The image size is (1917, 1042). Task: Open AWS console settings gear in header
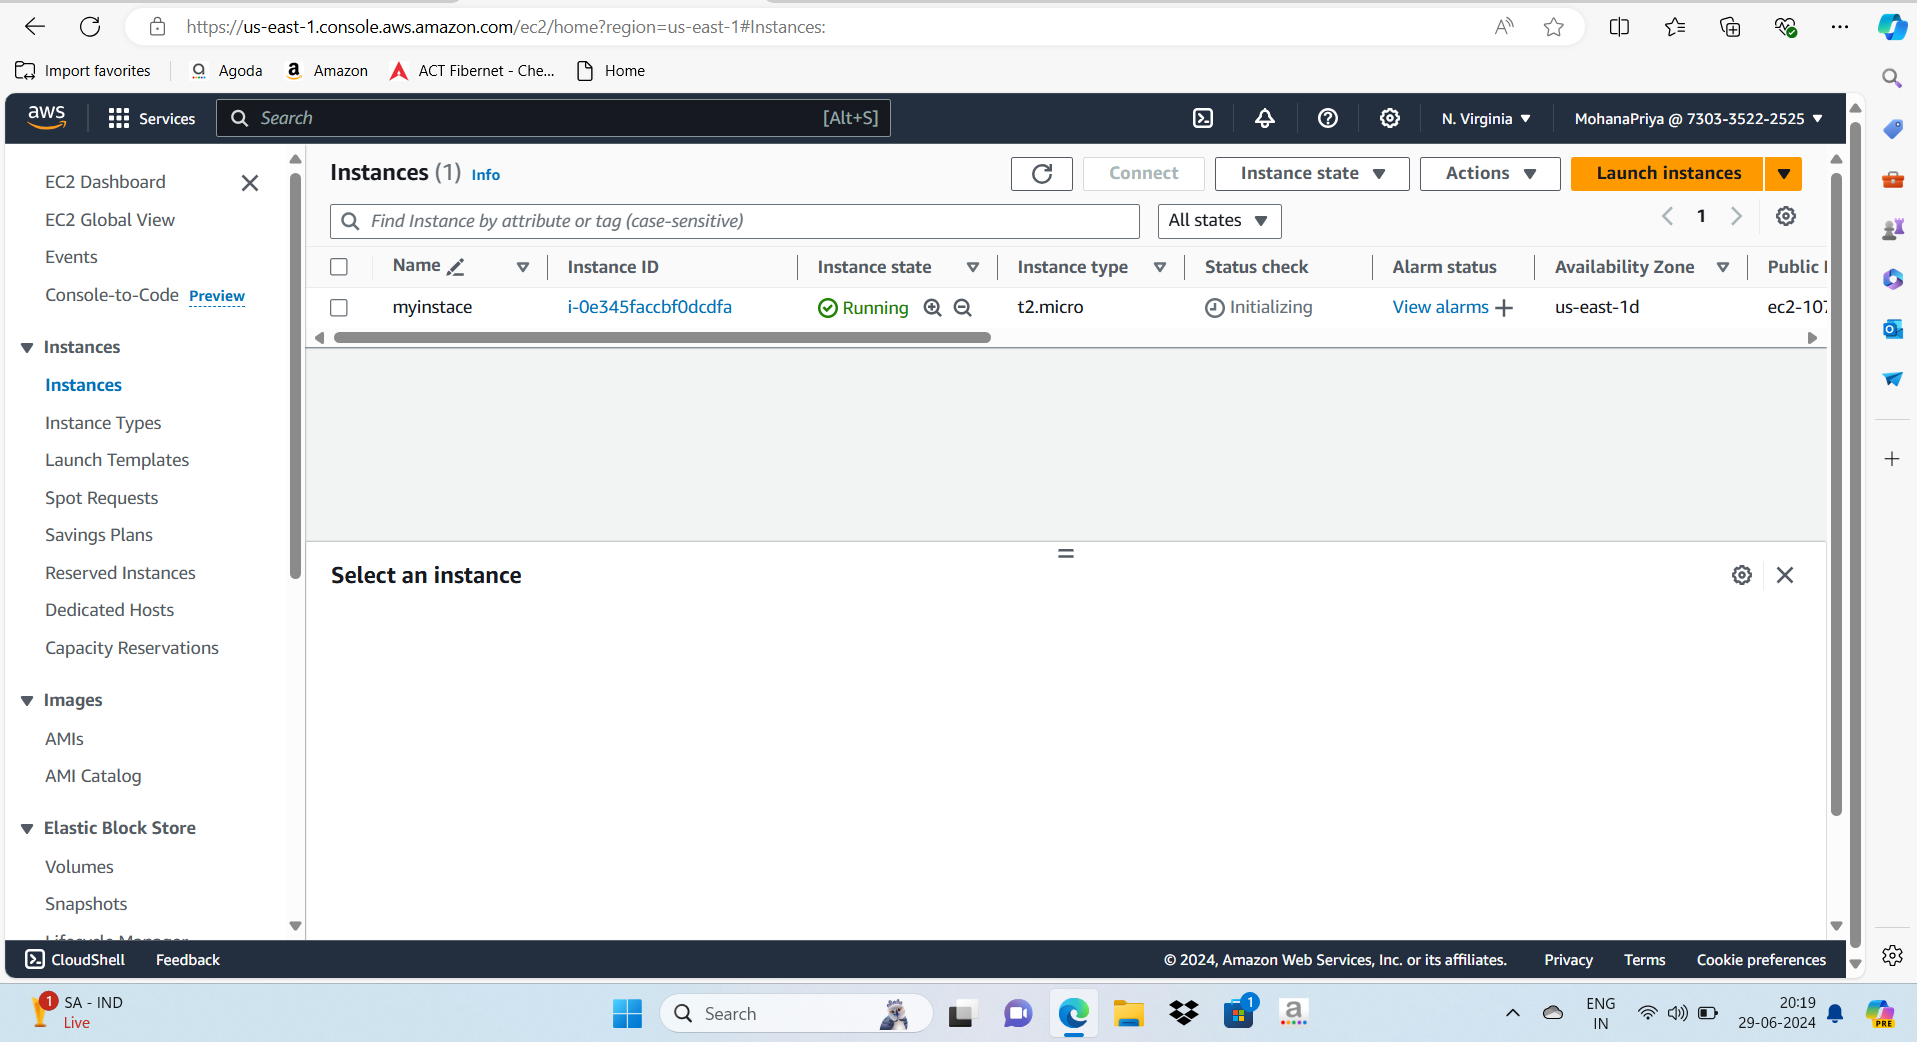click(x=1390, y=118)
